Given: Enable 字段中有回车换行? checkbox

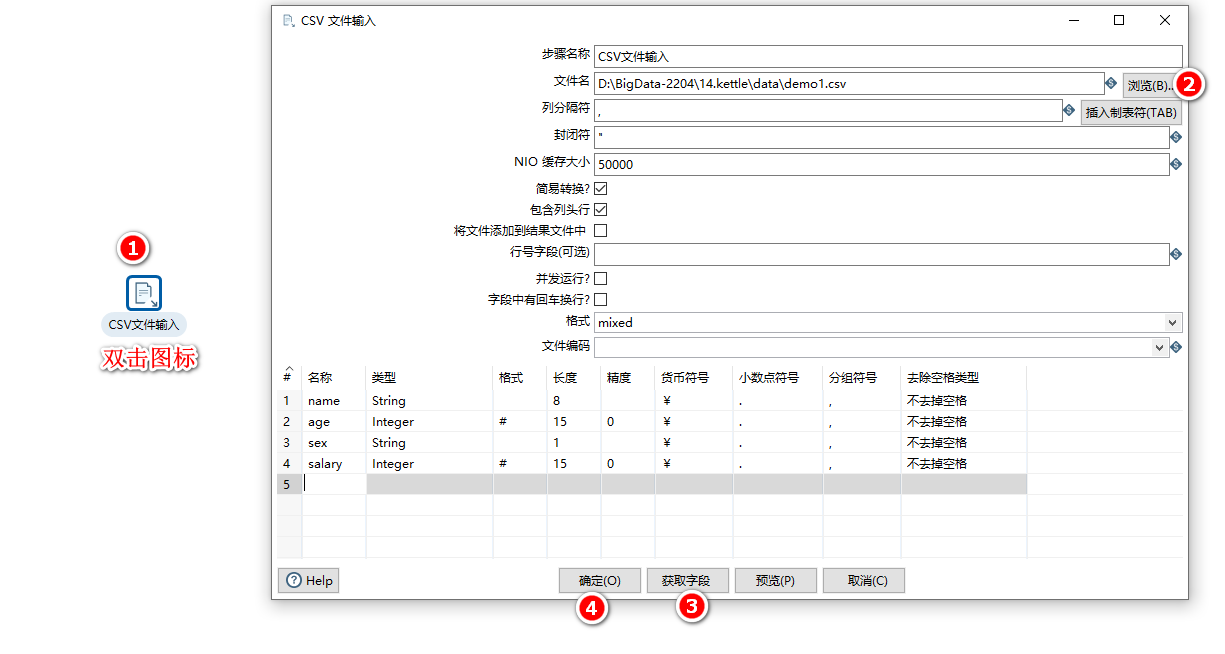Looking at the screenshot, I should 601,299.
